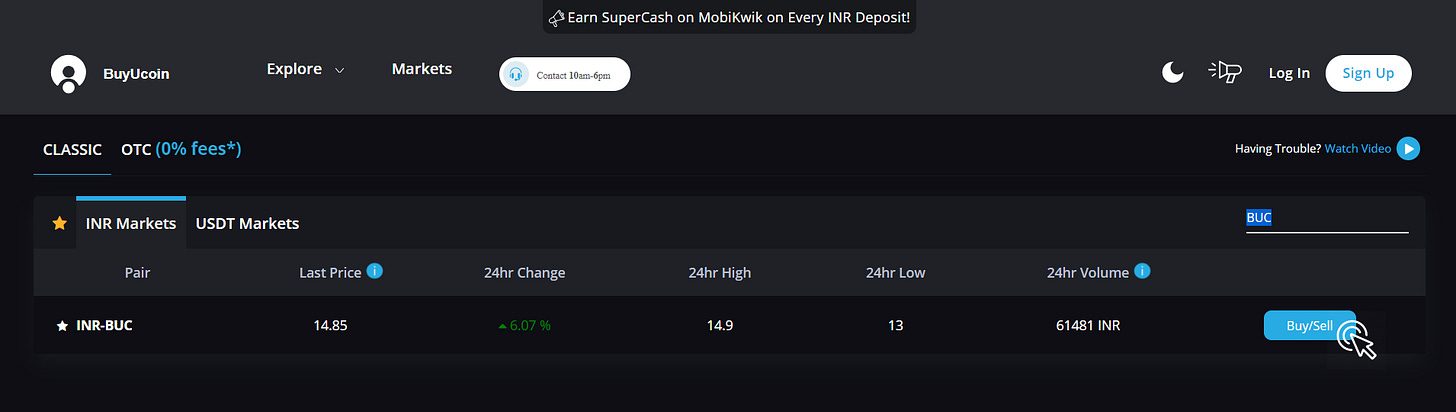
Task: Click the headset Contact 10am-6pm button
Action: [x=565, y=74]
